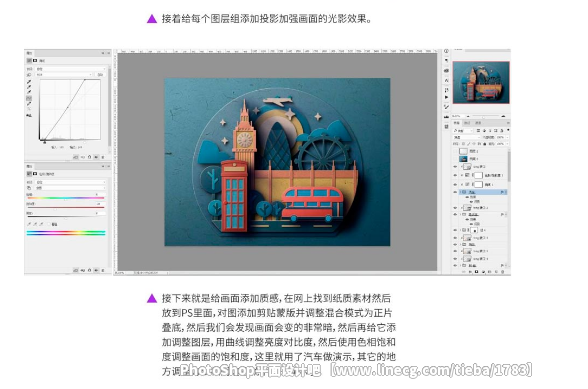Open the Hue/Saturation color range dropdown
Viewport: 588px width, 389px height.
(x=70, y=188)
